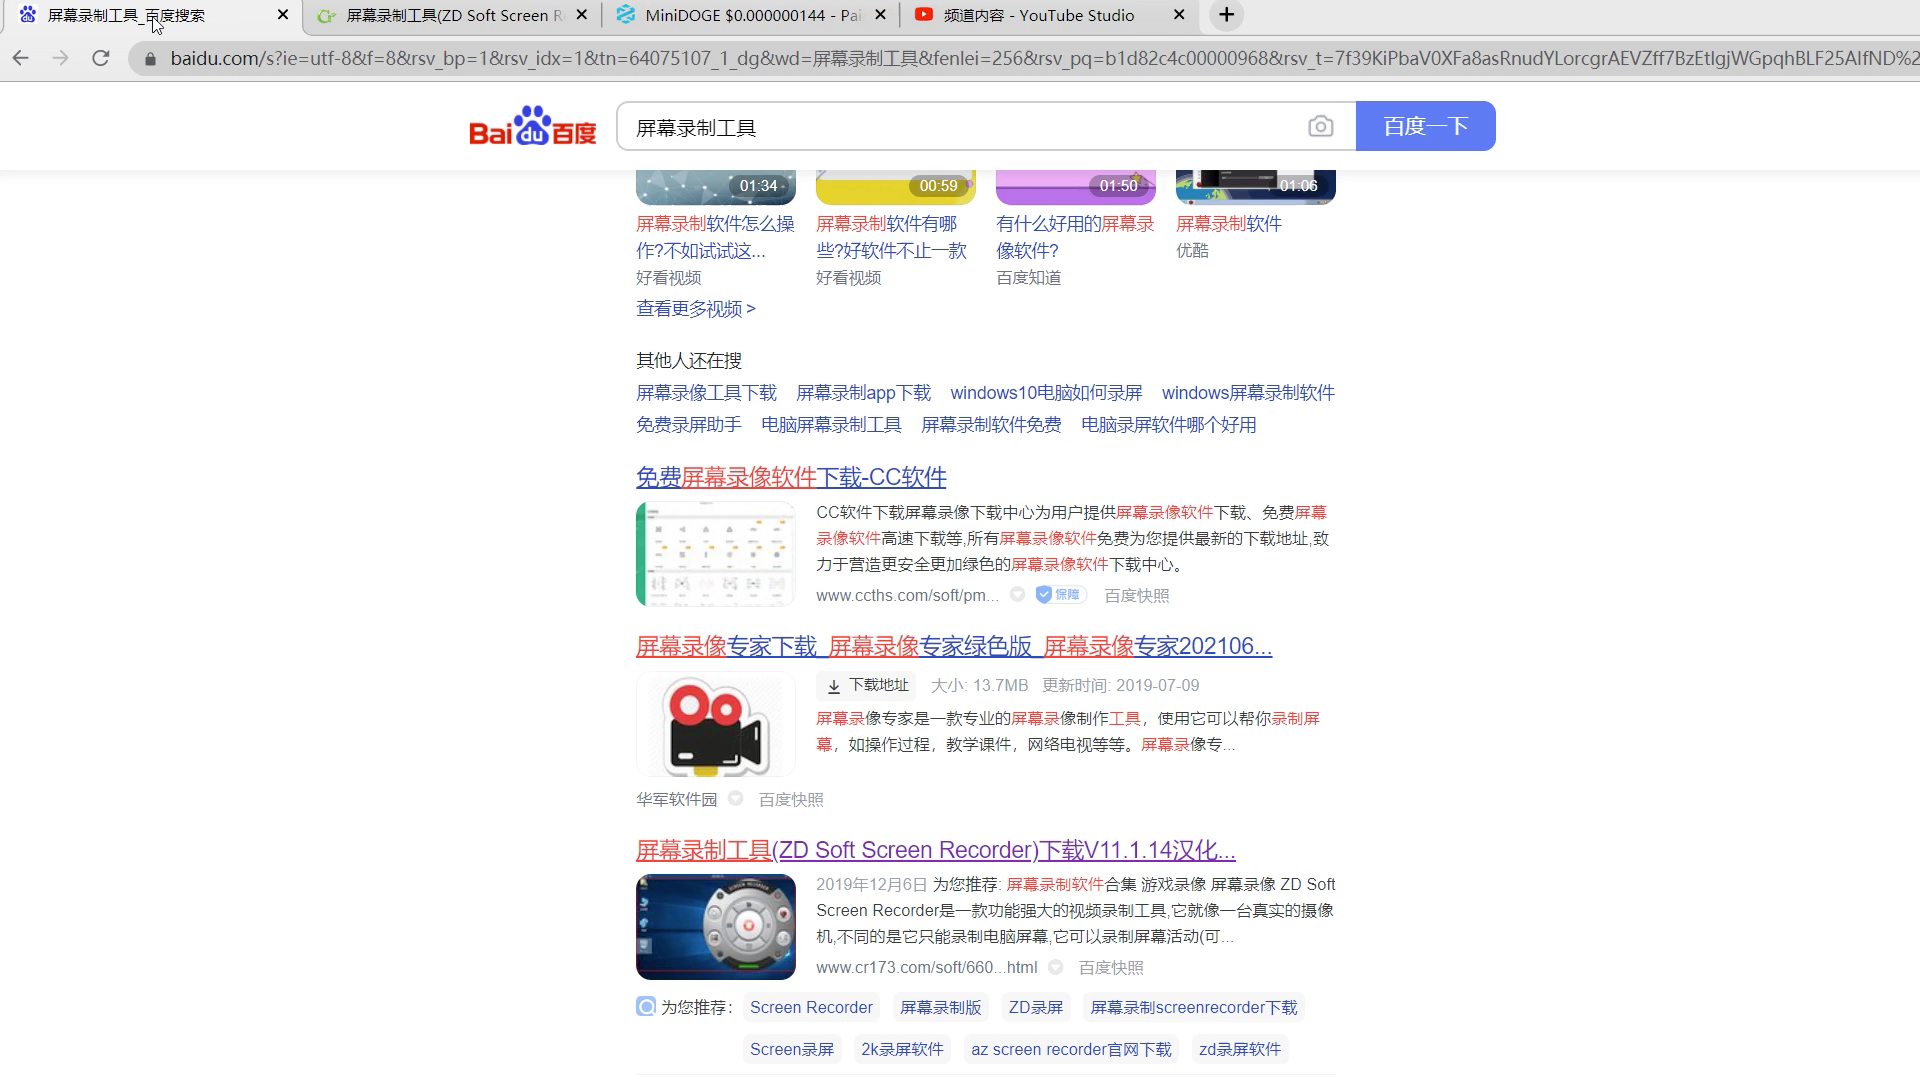
Task: Click related search windows10电脑如何录屏
Action: click(x=1046, y=393)
